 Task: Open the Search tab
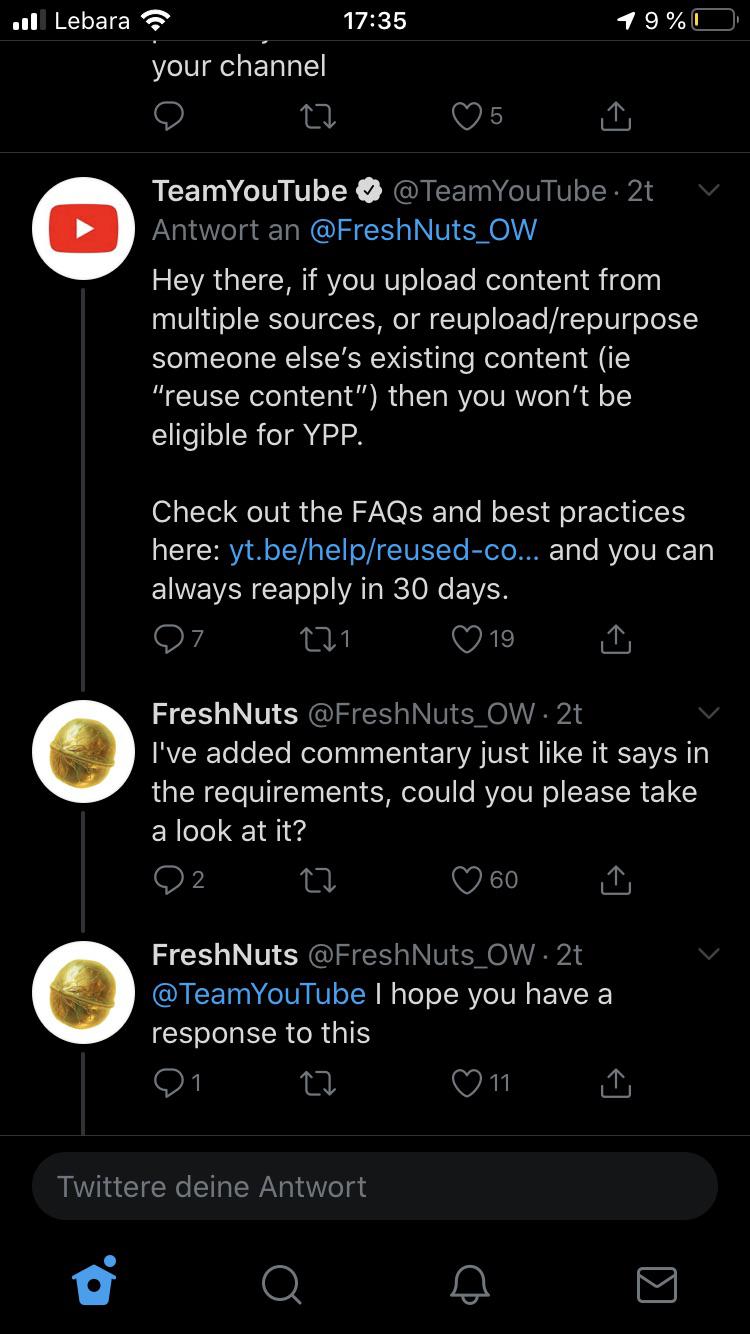click(x=281, y=1283)
